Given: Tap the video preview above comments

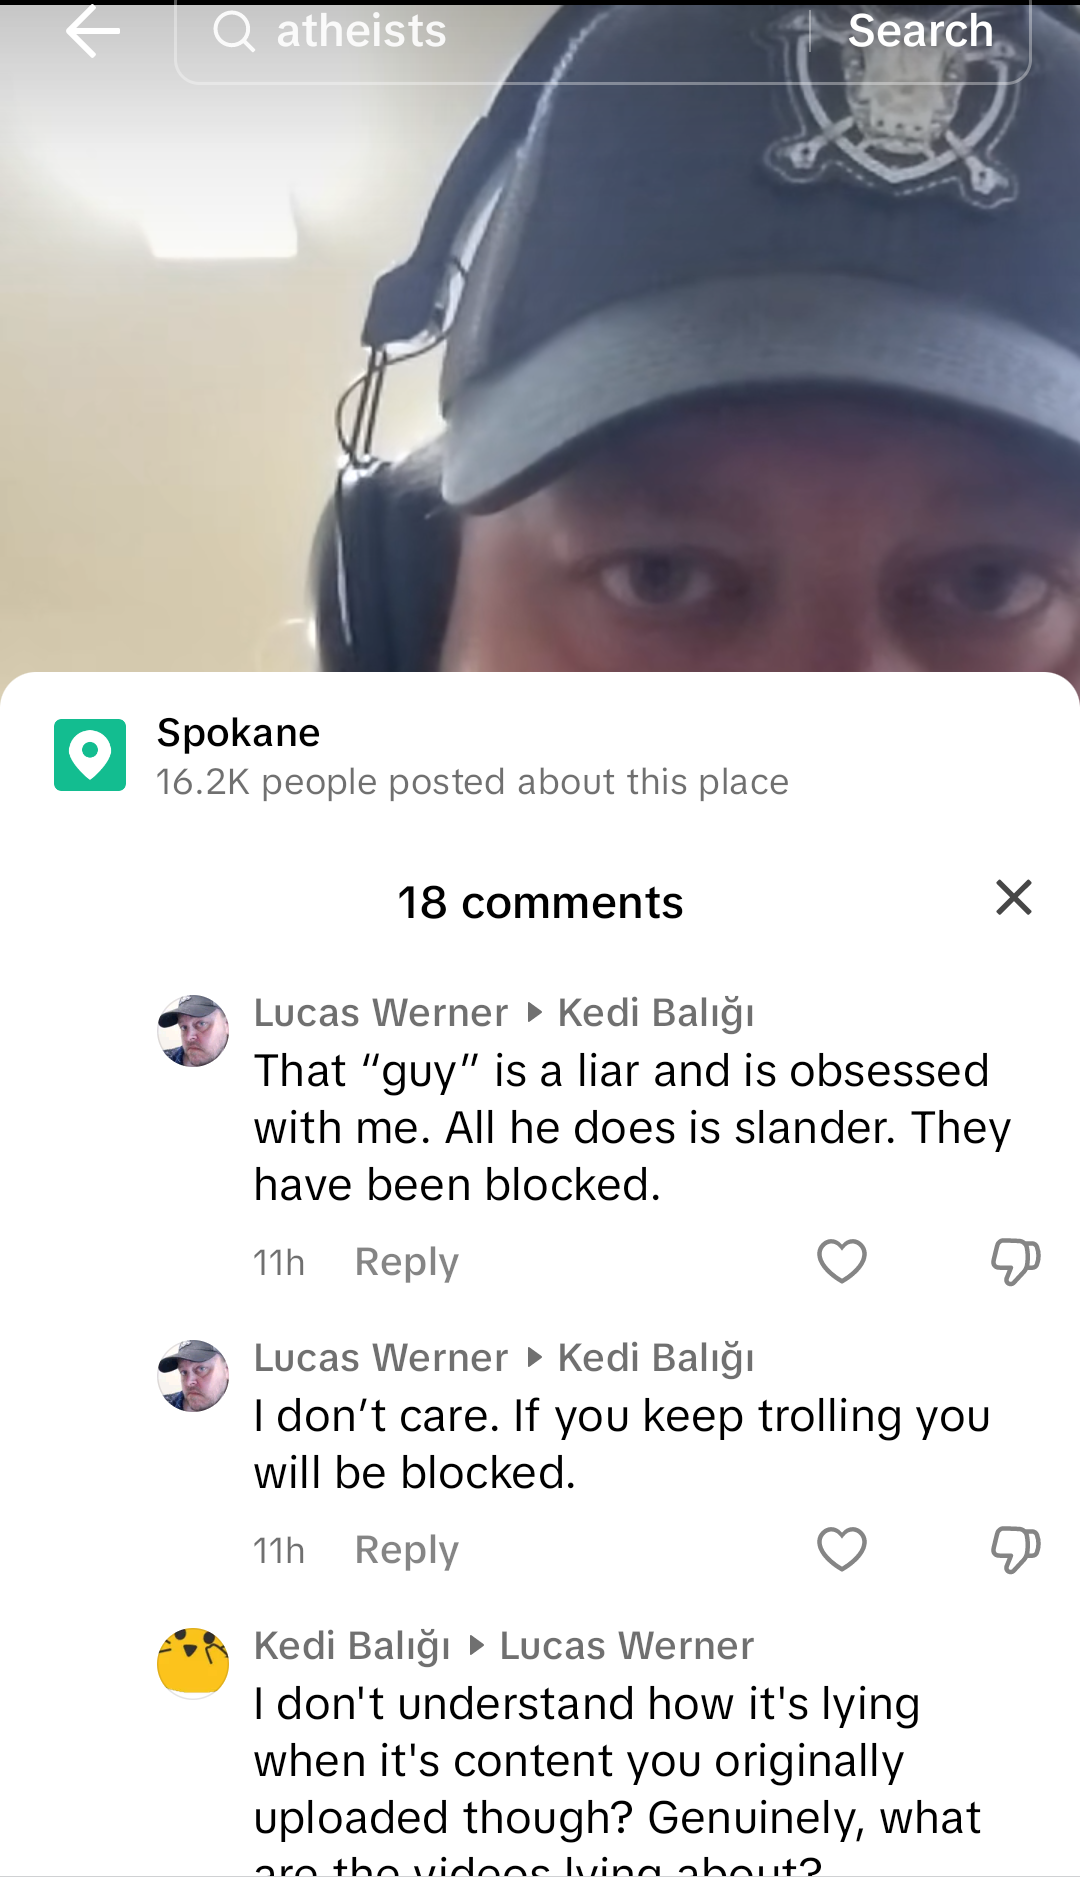Looking at the screenshot, I should tap(540, 378).
